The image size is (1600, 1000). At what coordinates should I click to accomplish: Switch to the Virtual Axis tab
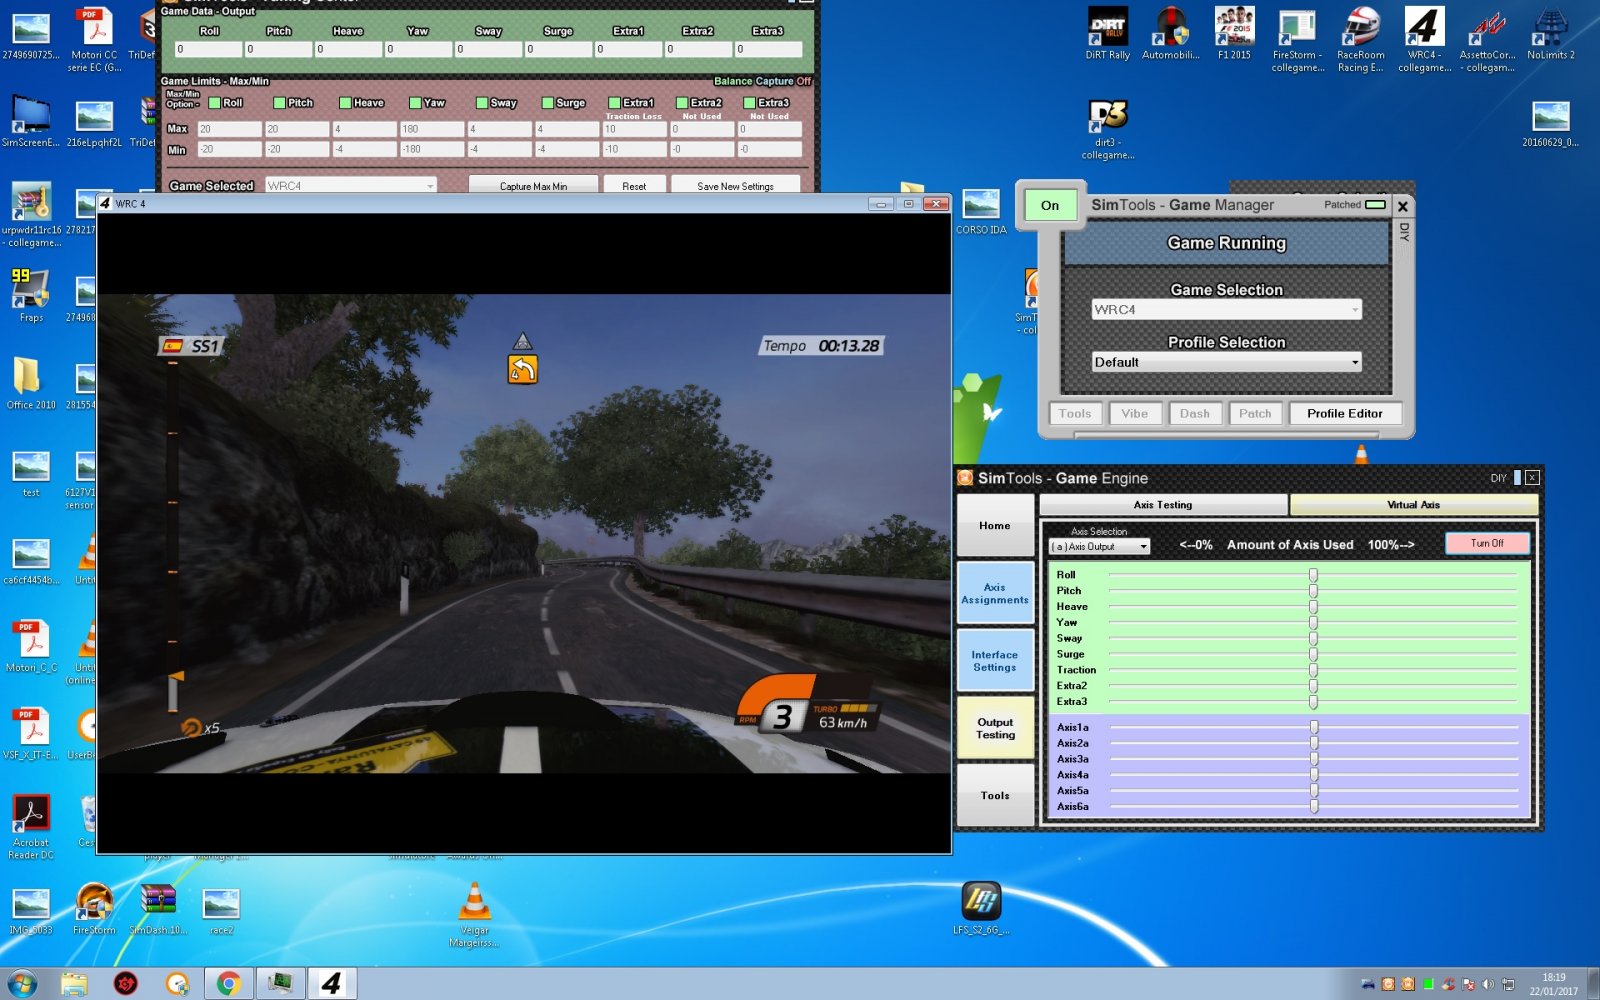1413,505
